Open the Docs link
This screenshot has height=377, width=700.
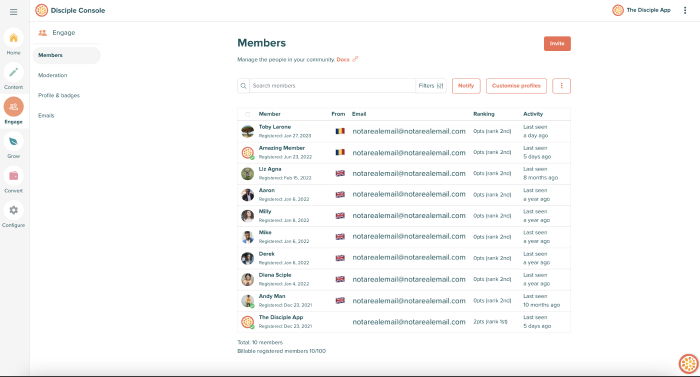(x=343, y=59)
